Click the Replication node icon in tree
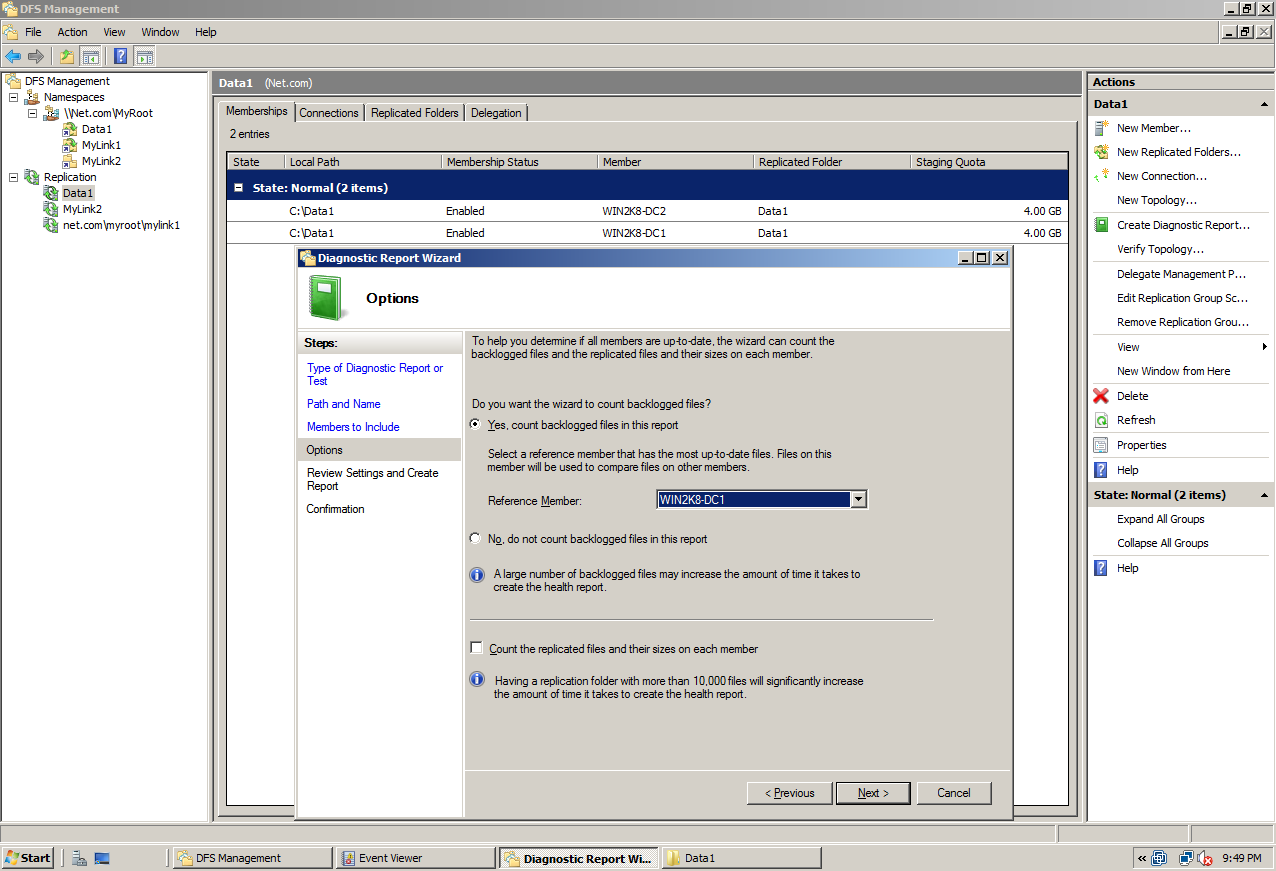The width and height of the screenshot is (1276, 871). [33, 177]
